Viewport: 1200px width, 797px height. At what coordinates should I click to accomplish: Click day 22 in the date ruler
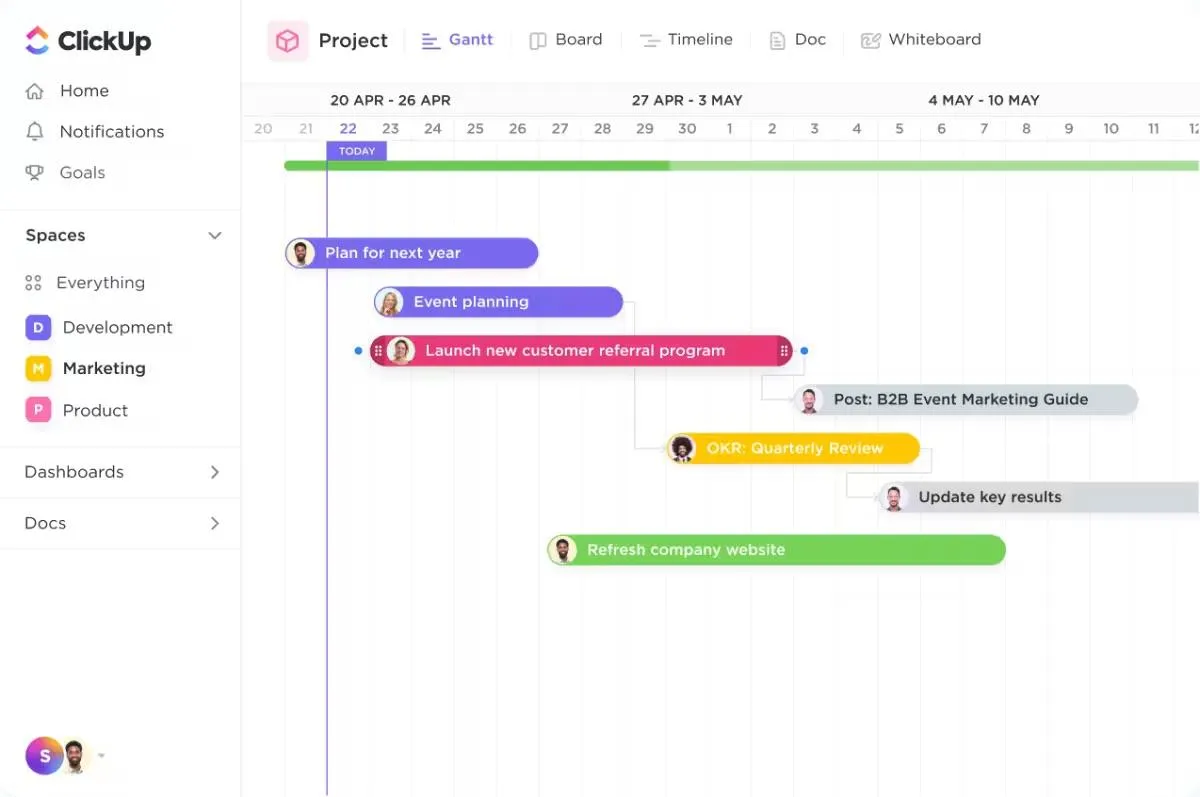point(348,128)
